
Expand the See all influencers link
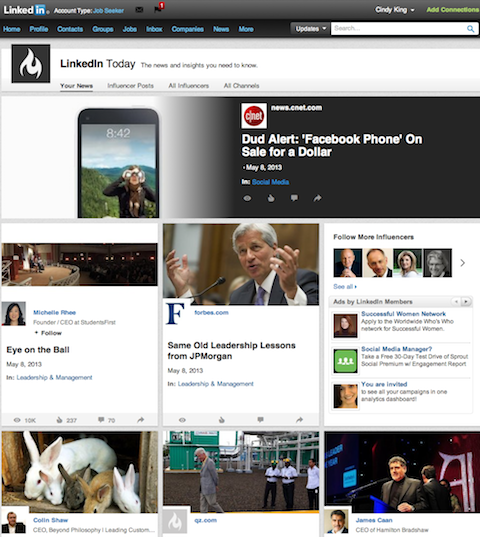[345, 287]
